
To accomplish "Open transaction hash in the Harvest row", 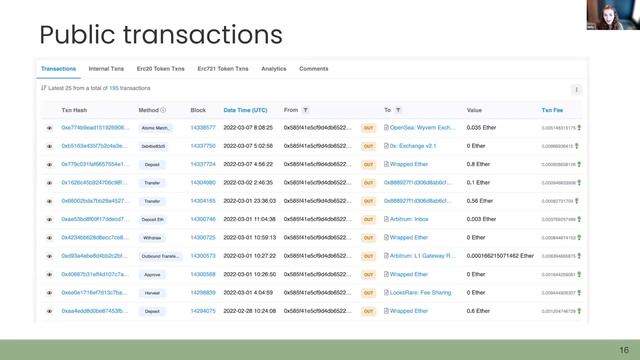I will point(94,293).
